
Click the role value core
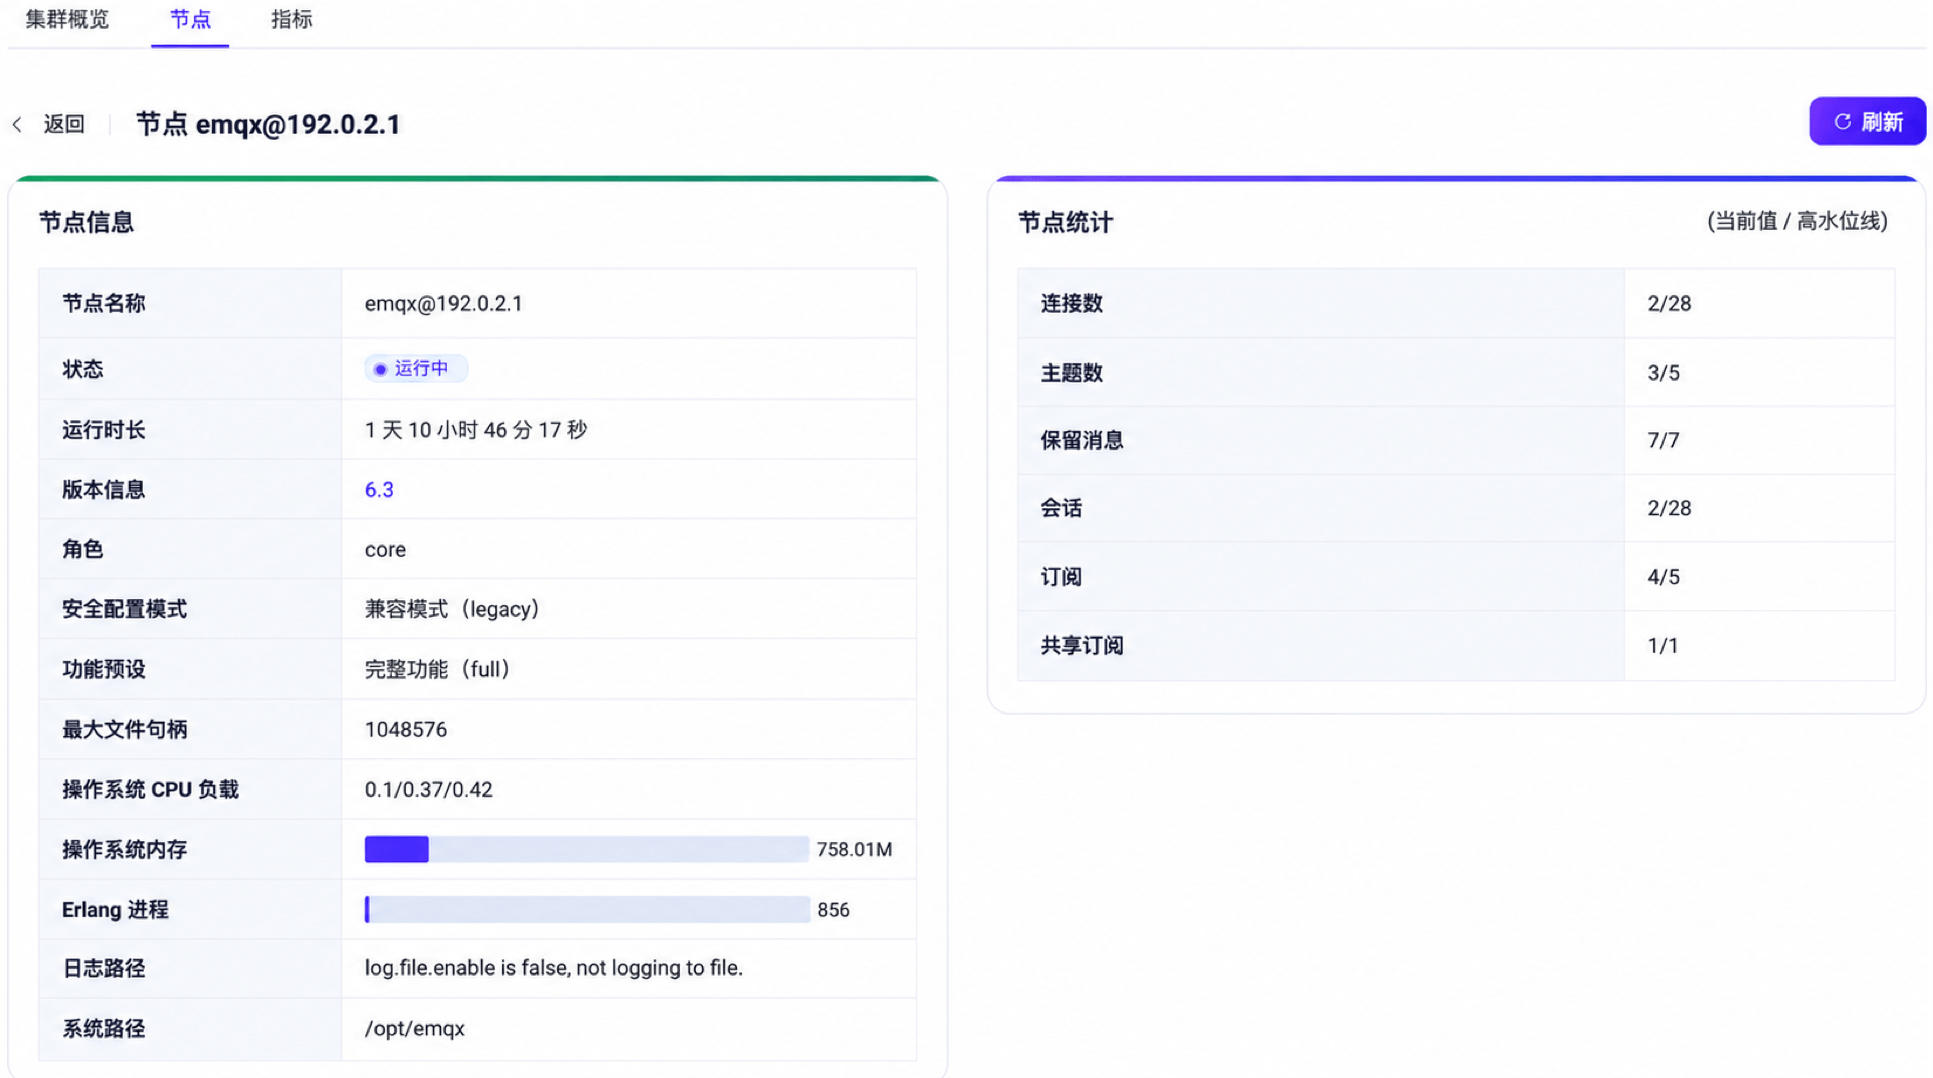coord(385,550)
